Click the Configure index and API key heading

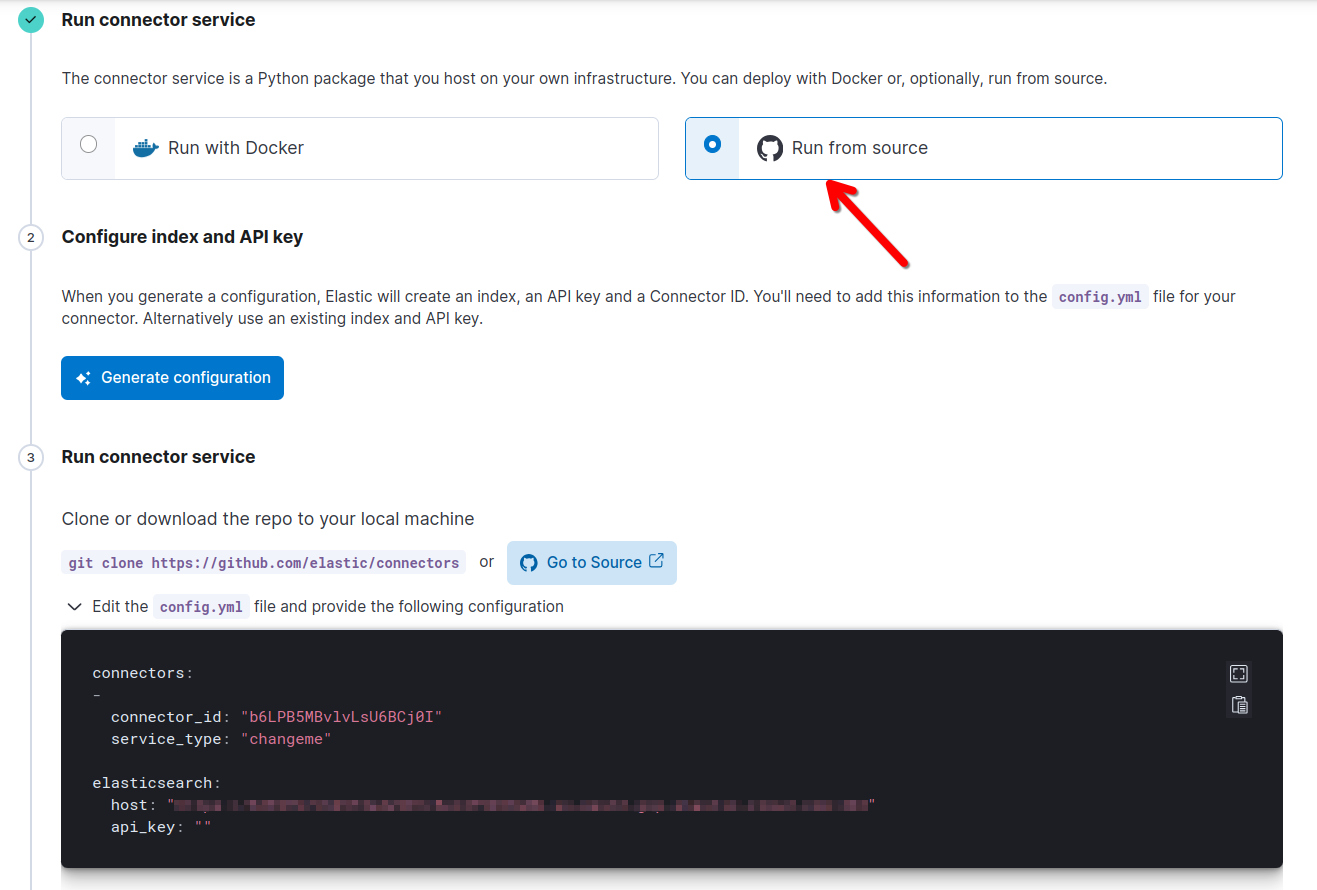pyautogui.click(x=182, y=237)
